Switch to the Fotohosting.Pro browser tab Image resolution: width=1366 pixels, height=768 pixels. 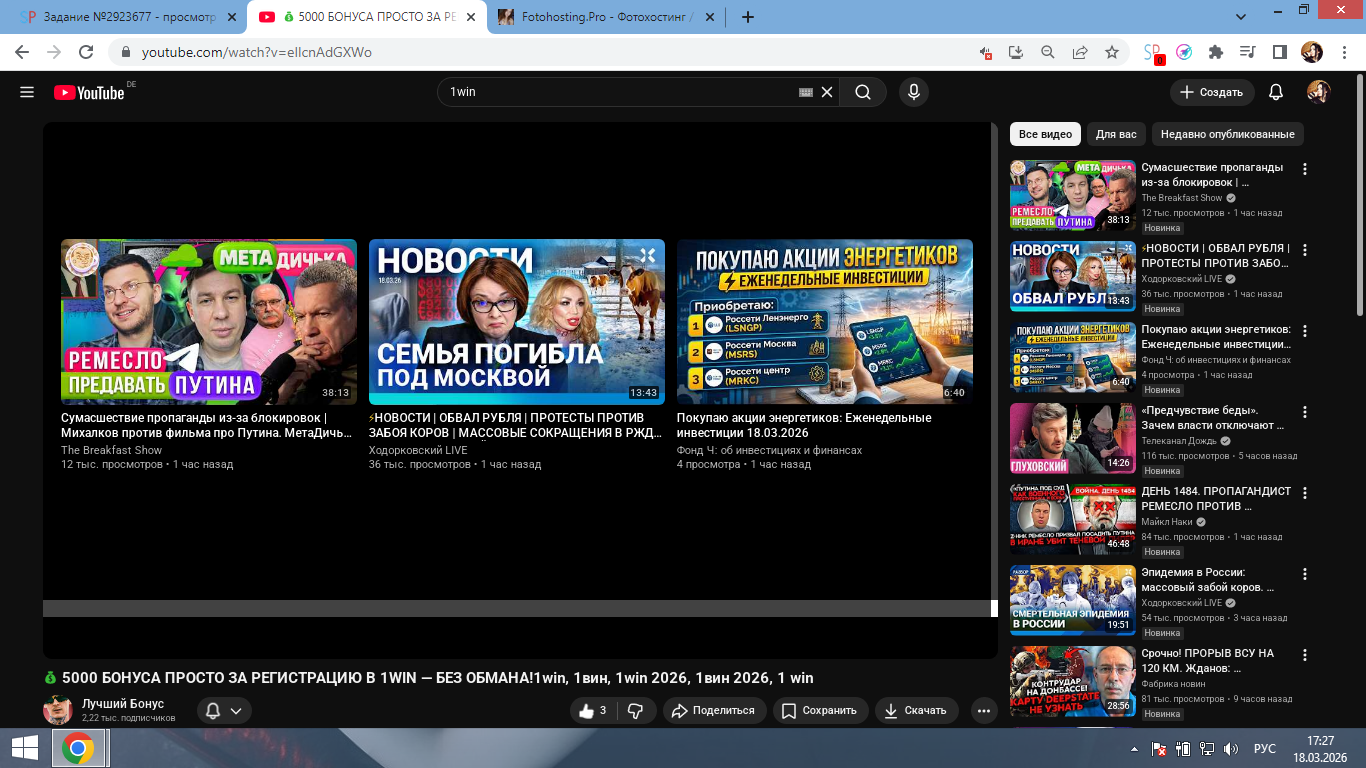pyautogui.click(x=600, y=17)
